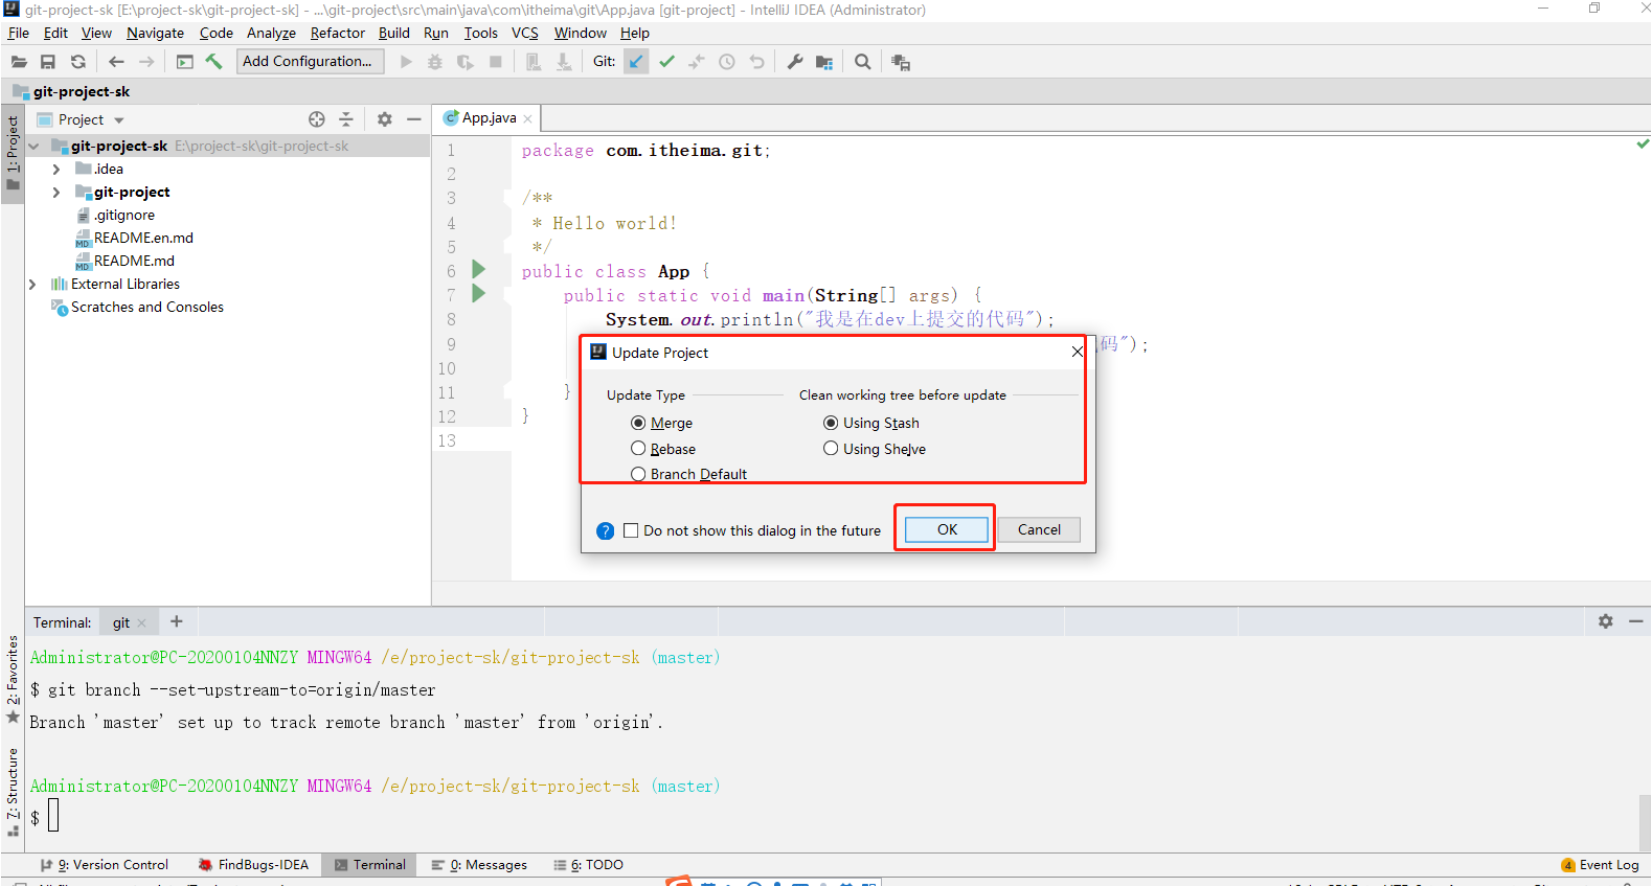Screen dimensions: 1651x886
Task: Click the Build project hammer icon
Action: pos(214,62)
